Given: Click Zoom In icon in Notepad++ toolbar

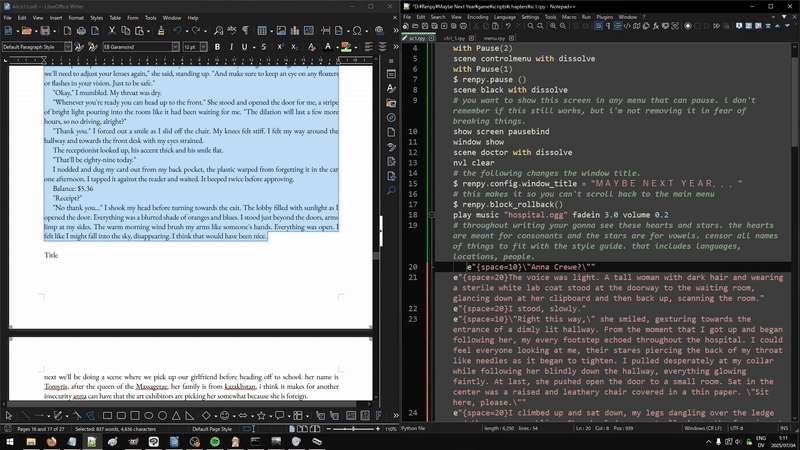Looking at the screenshot, I should pyautogui.click(x=553, y=26).
